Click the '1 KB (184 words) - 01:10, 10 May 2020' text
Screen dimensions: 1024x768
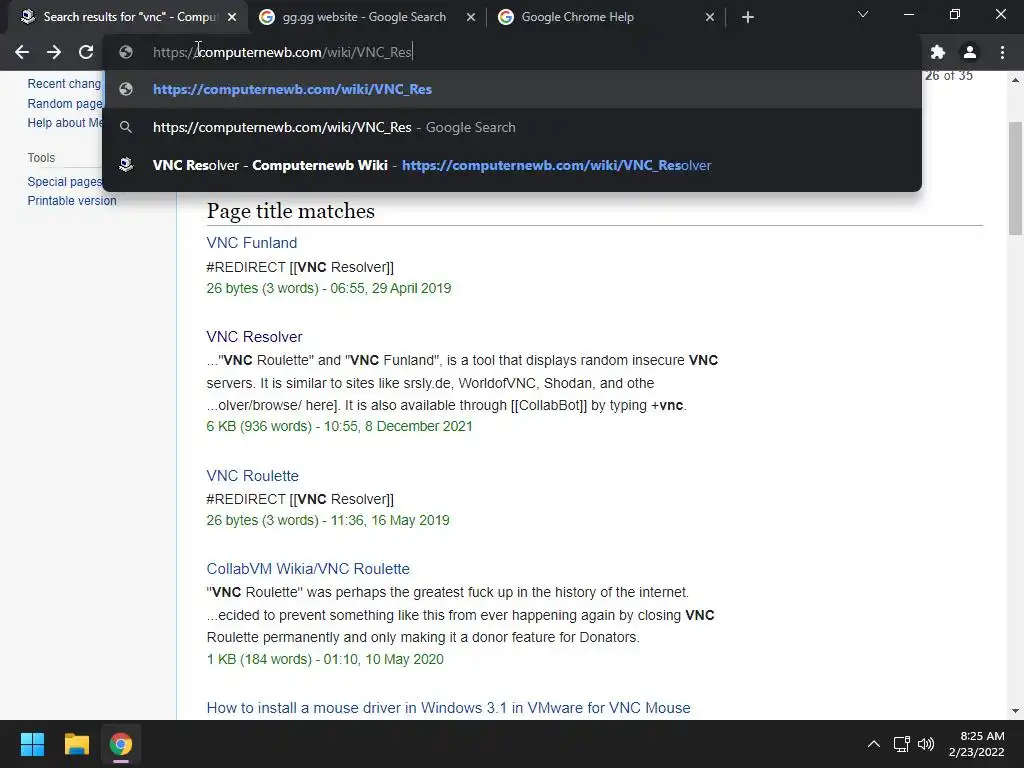(325, 660)
